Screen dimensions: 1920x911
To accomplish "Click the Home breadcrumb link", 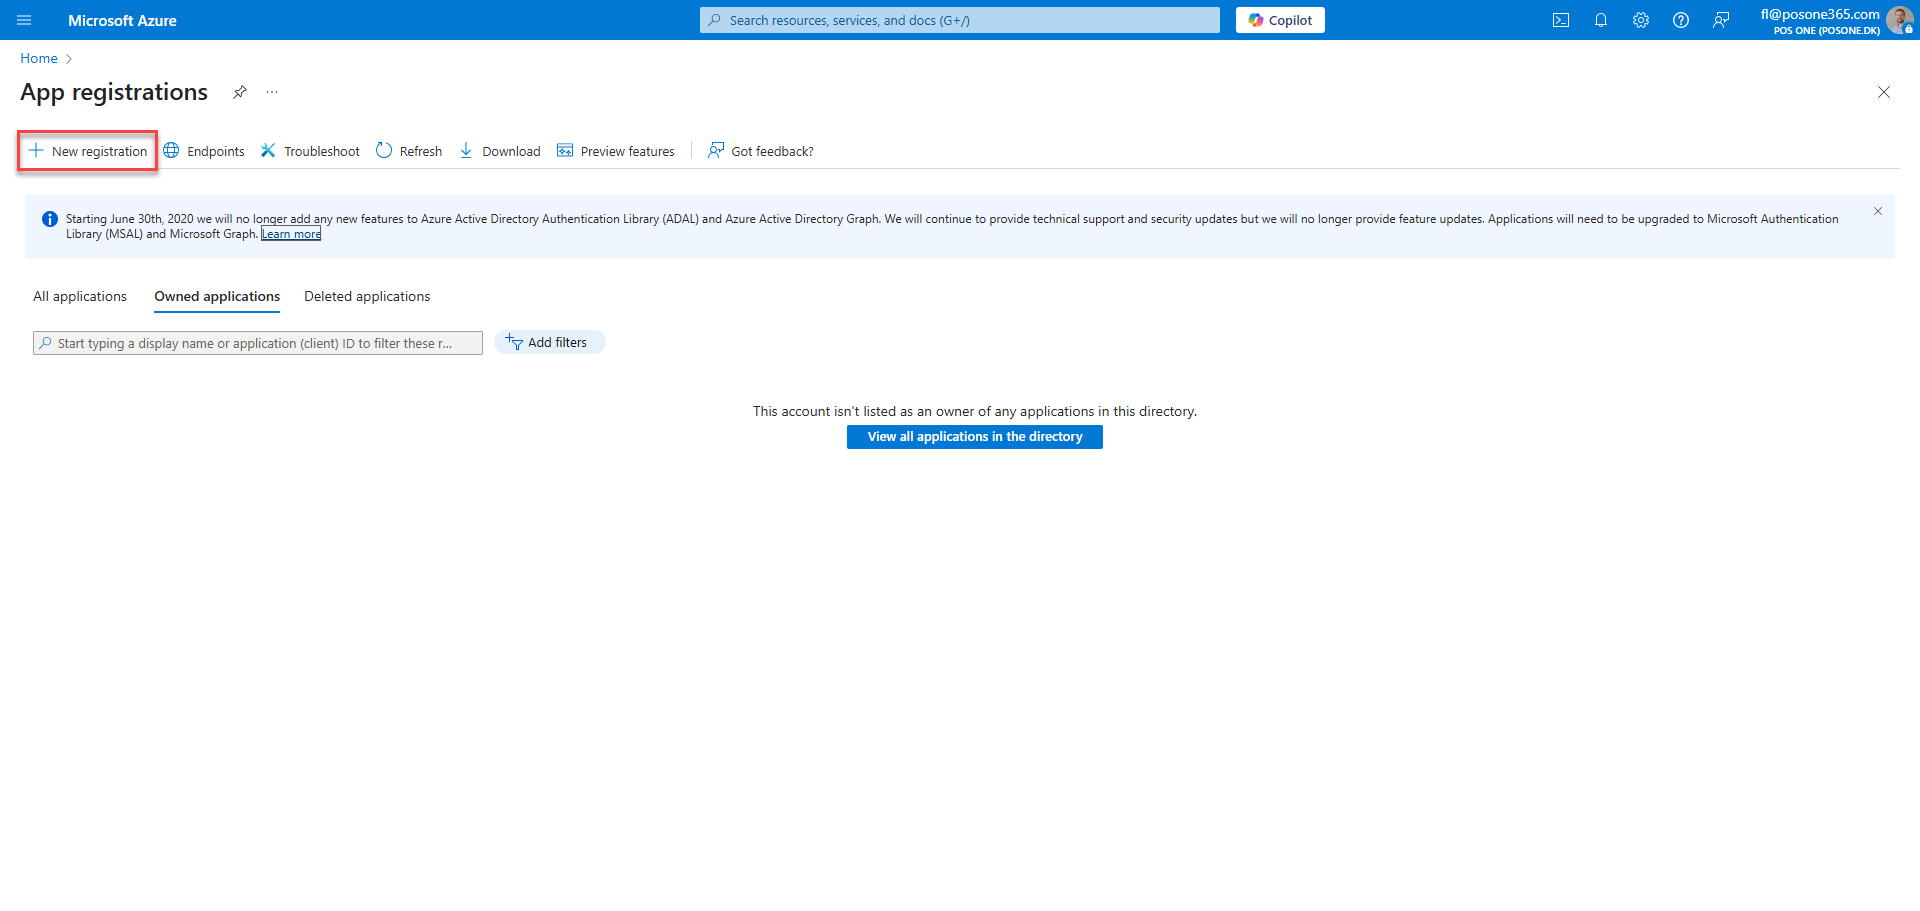I will coord(39,58).
